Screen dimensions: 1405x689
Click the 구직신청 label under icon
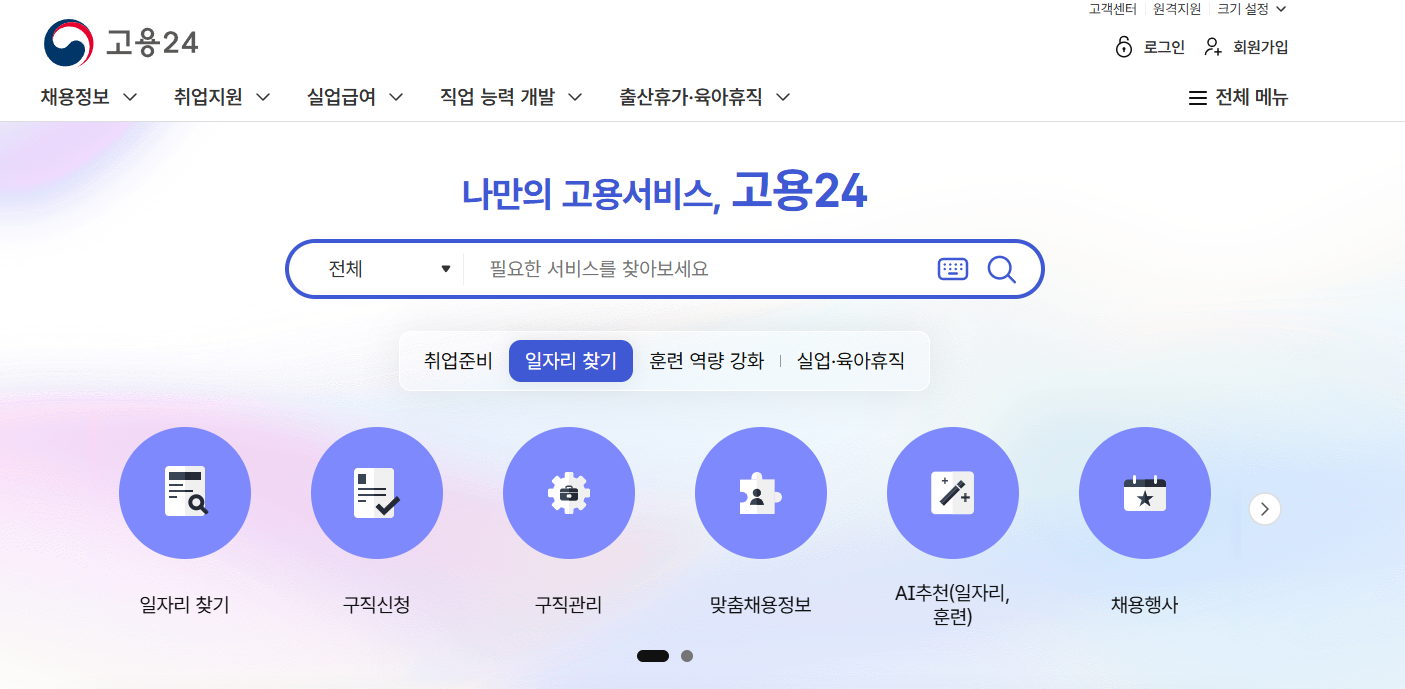377,605
